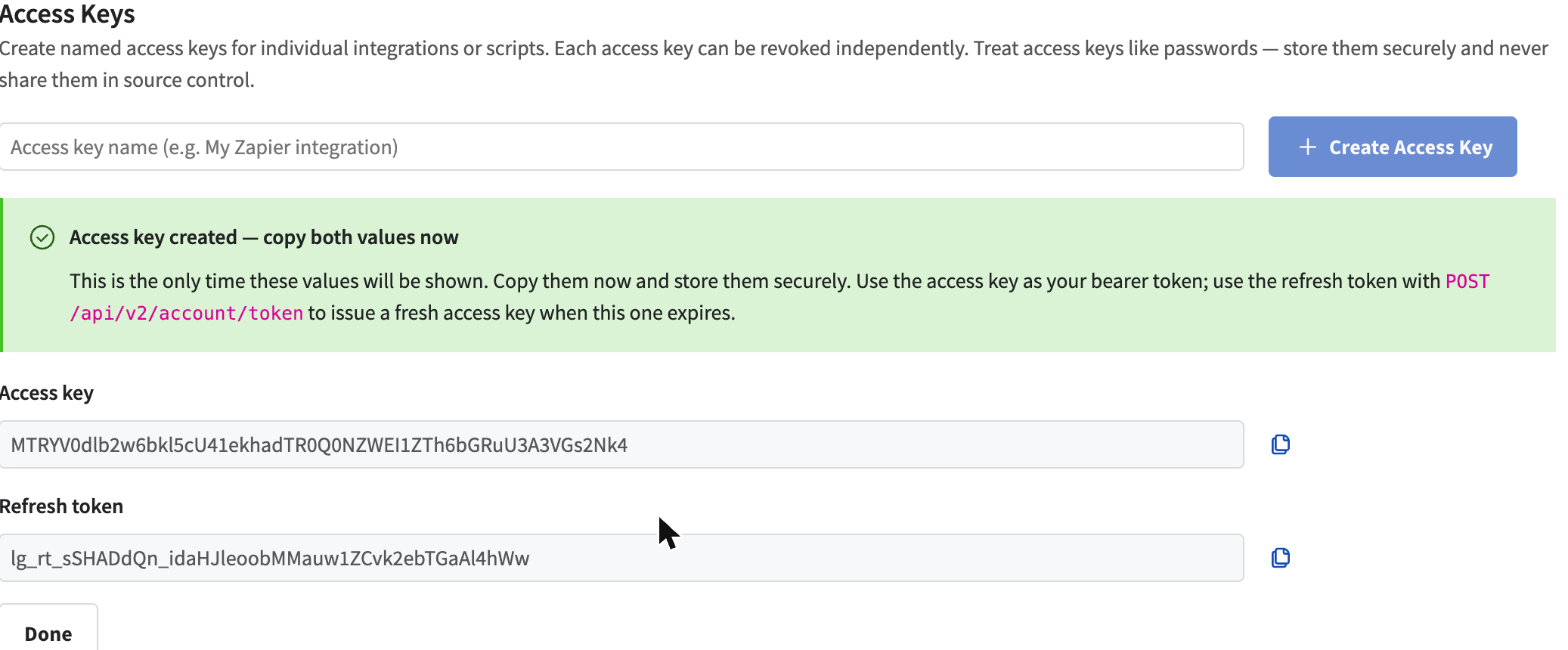Click the /api/v2/account/token endpoint text
Image resolution: width=1568 pixels, height=650 pixels.
(x=186, y=313)
